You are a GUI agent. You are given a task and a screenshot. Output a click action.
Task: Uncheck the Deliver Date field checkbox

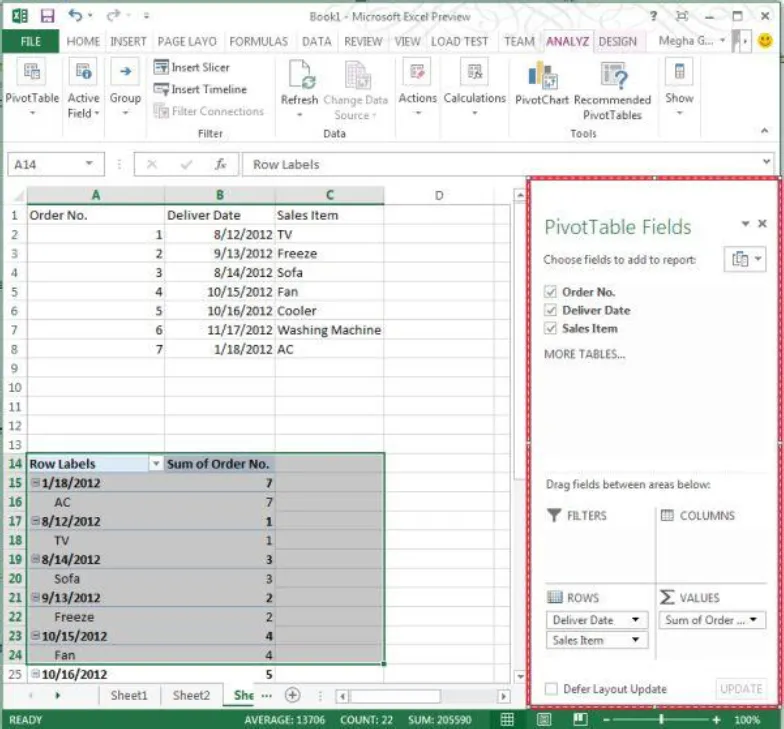point(550,310)
